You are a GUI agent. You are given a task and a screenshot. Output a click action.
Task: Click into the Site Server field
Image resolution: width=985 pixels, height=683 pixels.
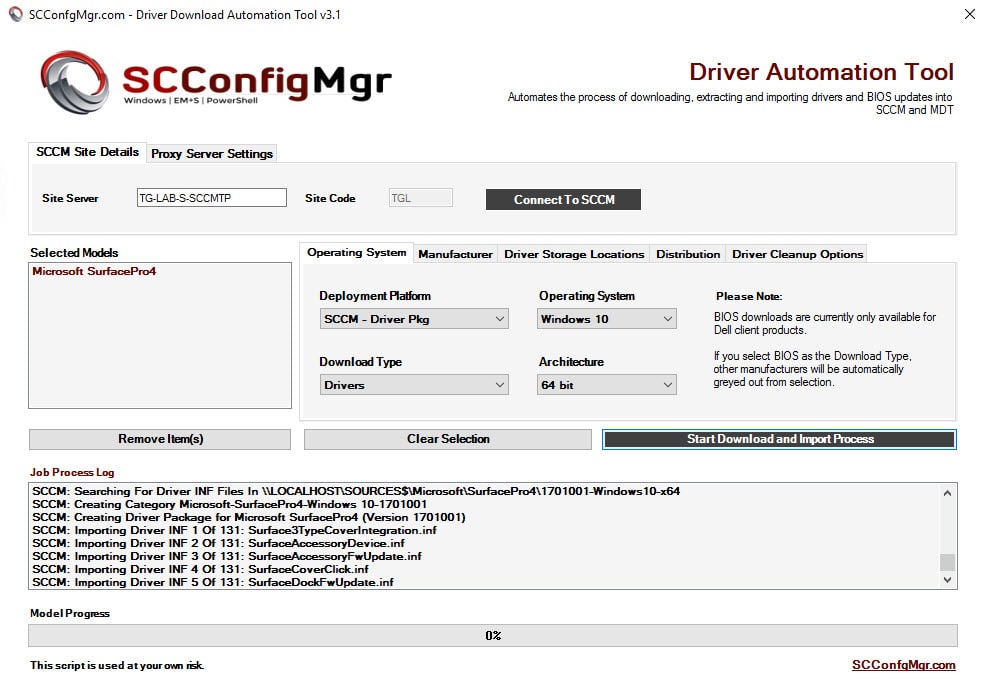point(212,198)
